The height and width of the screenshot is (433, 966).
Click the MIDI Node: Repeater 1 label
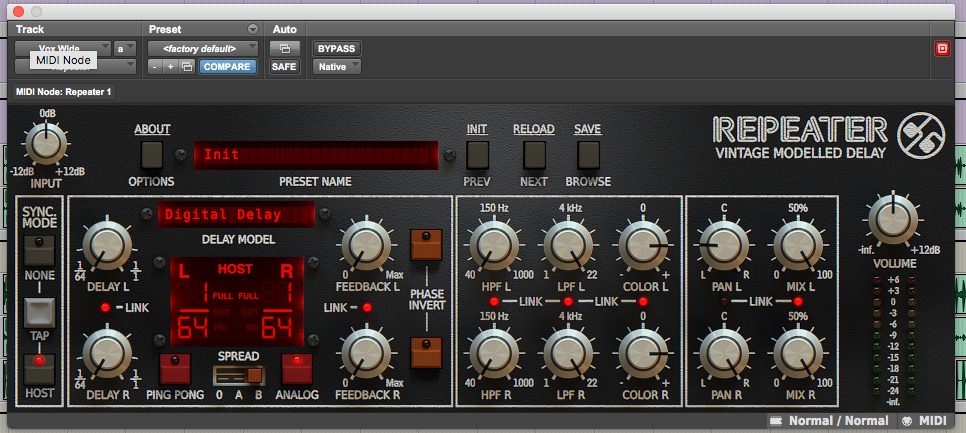coord(64,92)
